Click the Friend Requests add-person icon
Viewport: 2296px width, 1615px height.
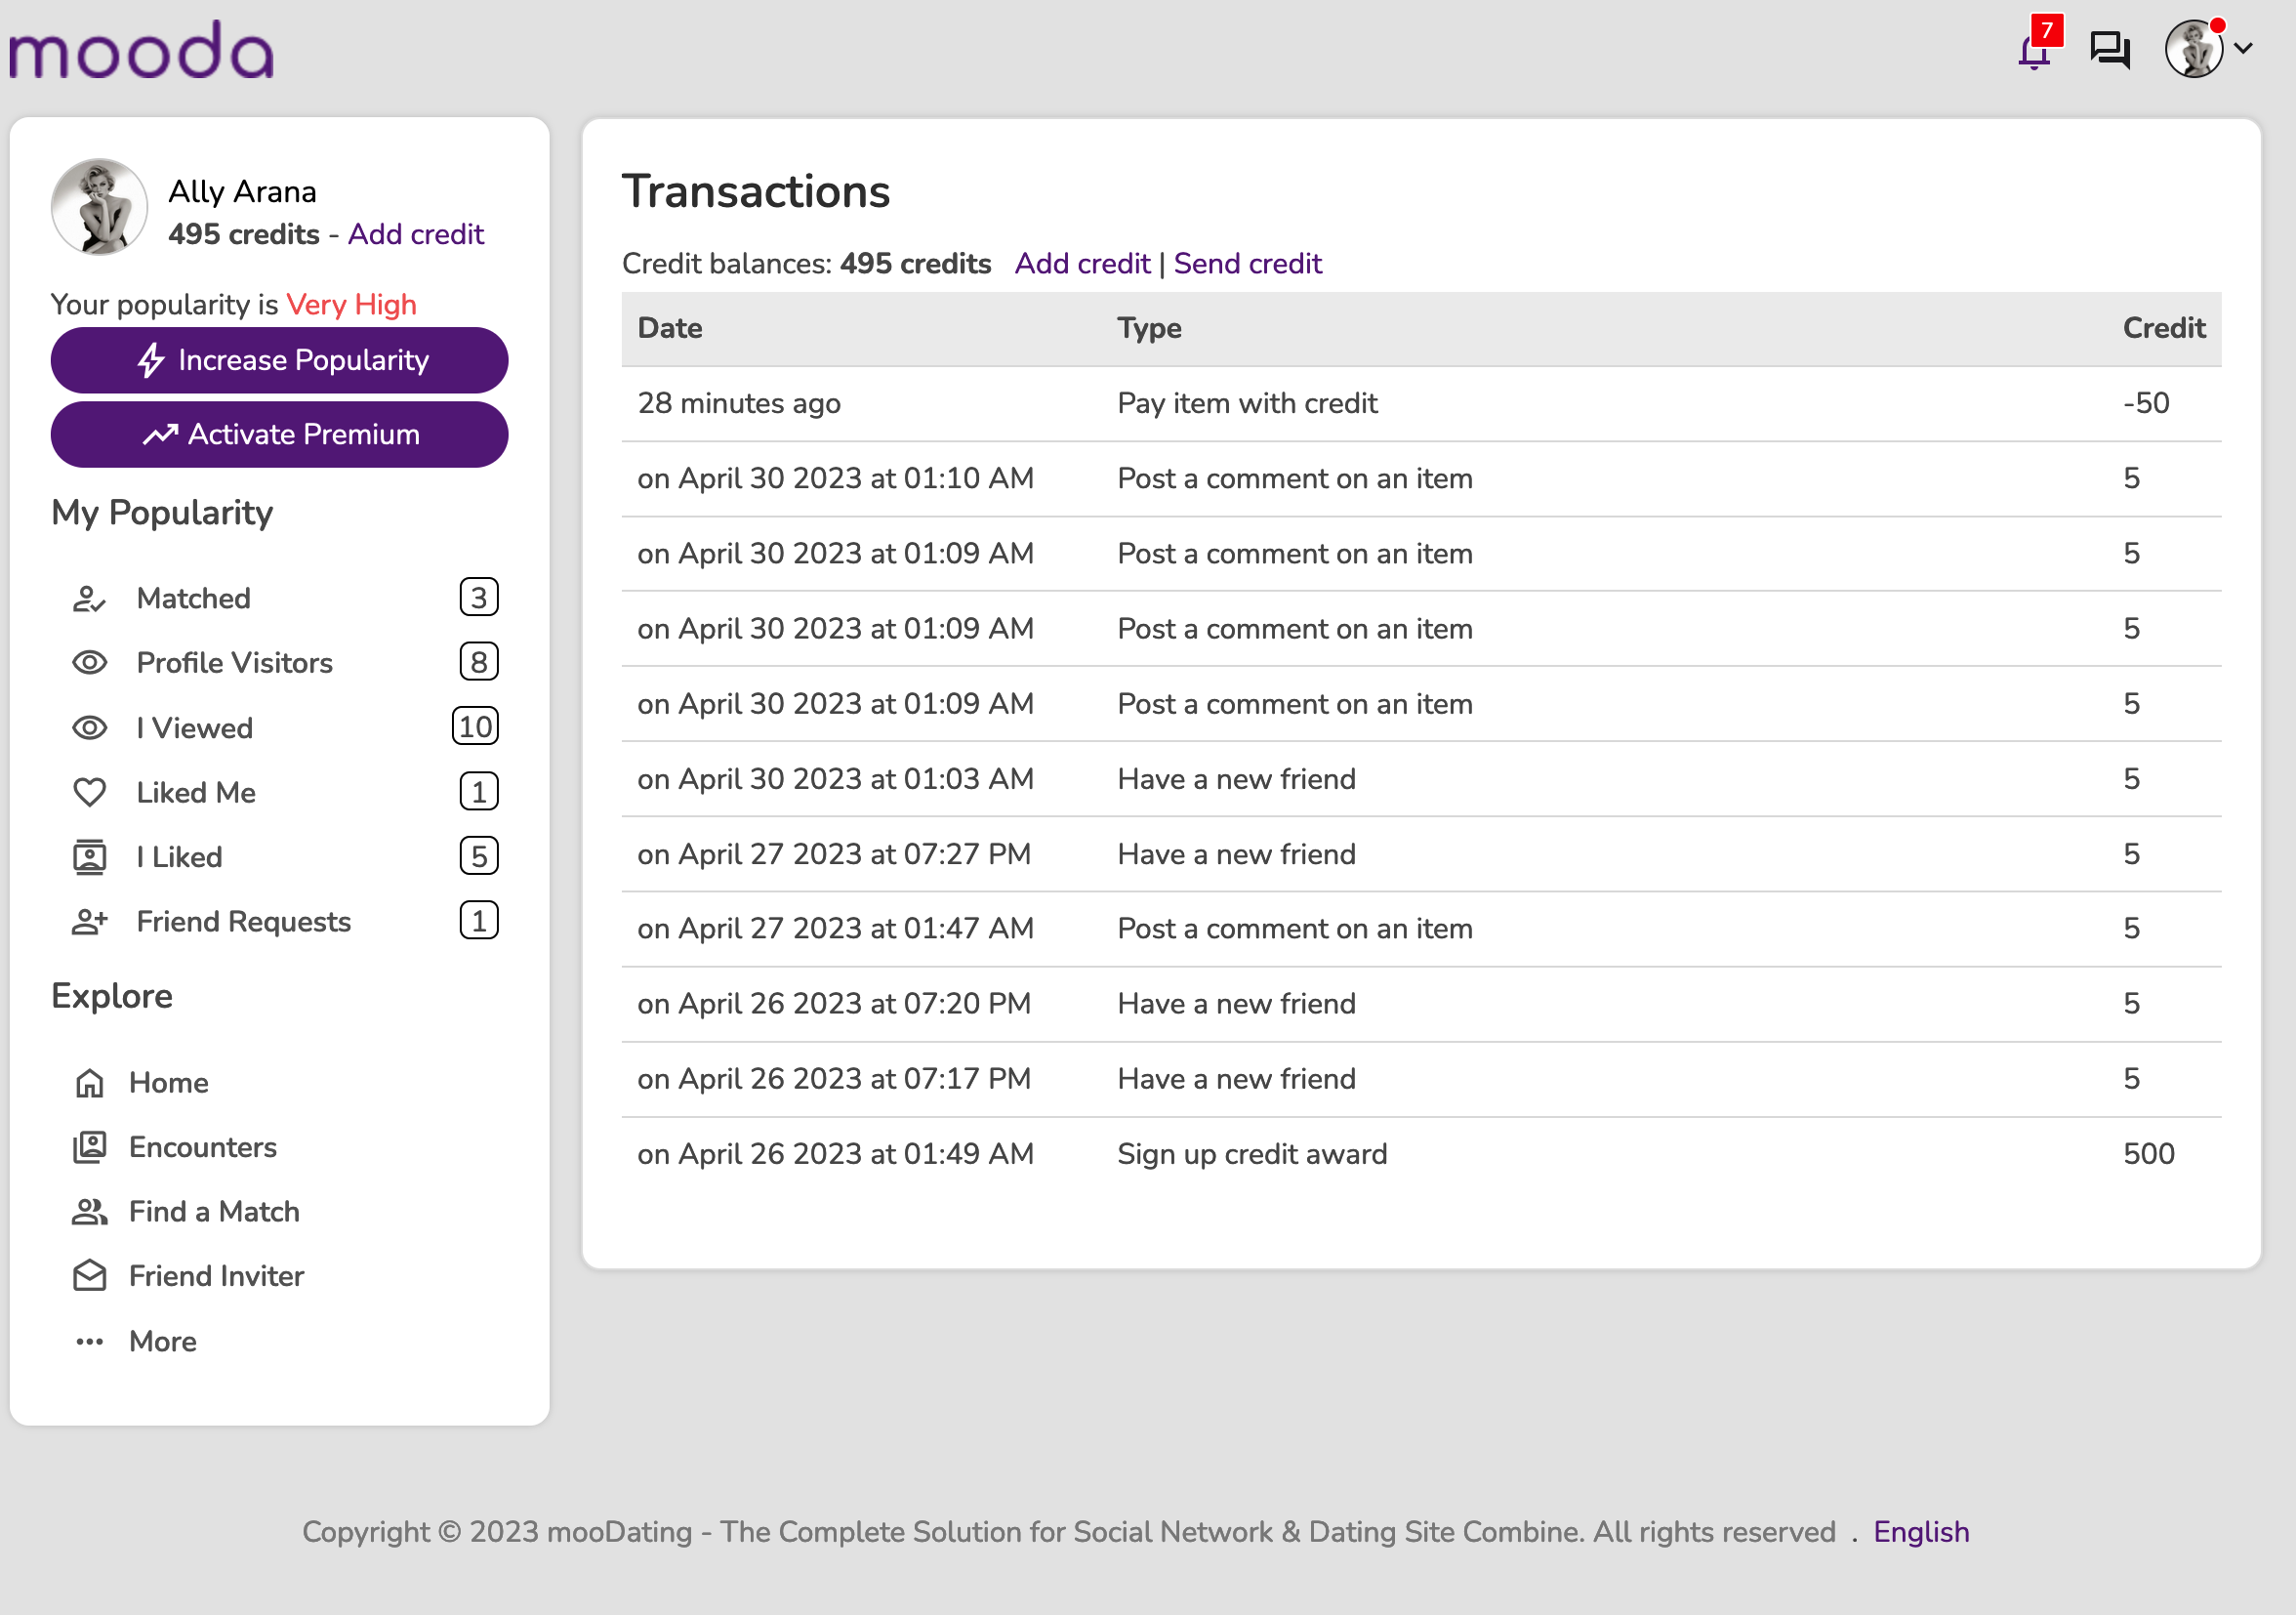coord(89,921)
